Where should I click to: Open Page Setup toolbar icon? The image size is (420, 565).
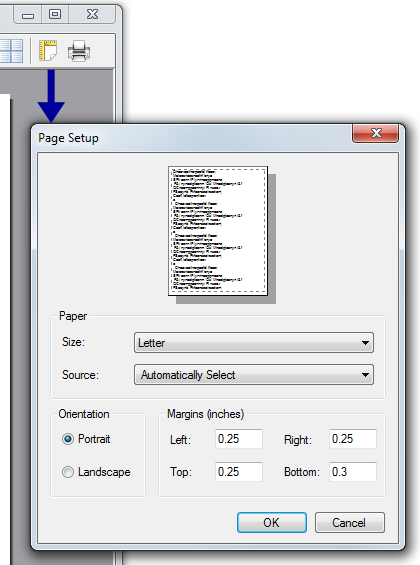coord(48,50)
